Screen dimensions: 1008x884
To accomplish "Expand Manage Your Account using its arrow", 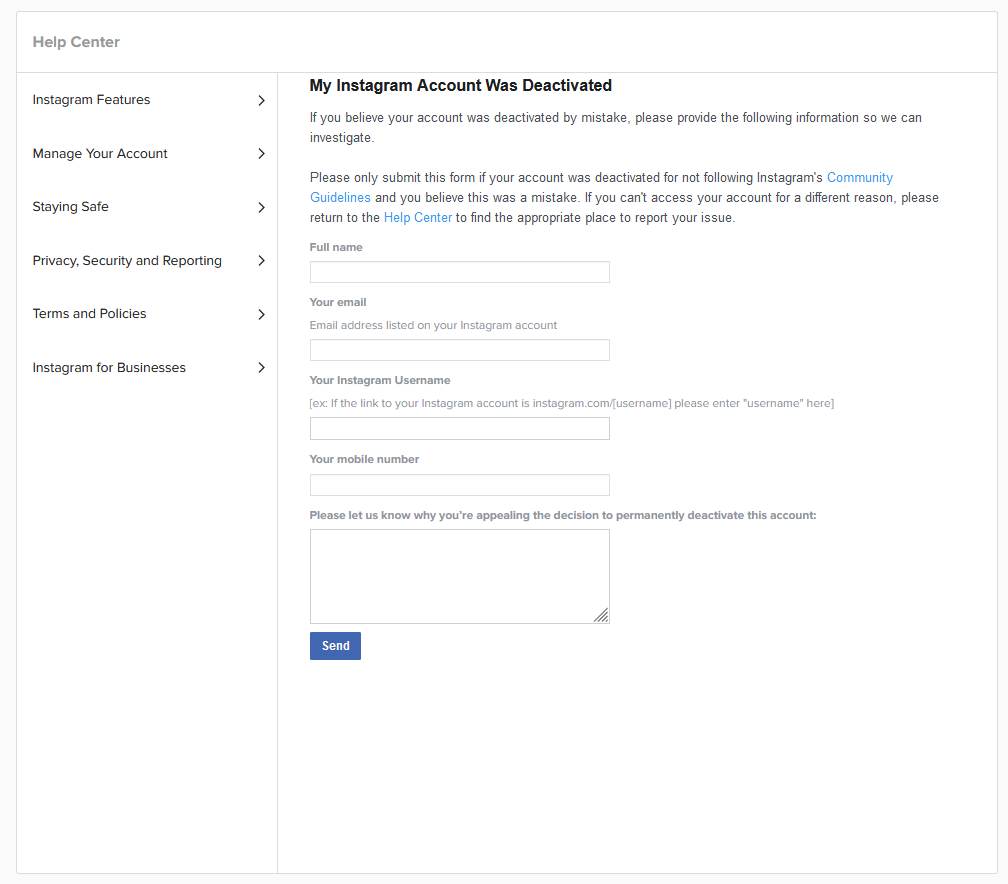I will click(x=261, y=154).
